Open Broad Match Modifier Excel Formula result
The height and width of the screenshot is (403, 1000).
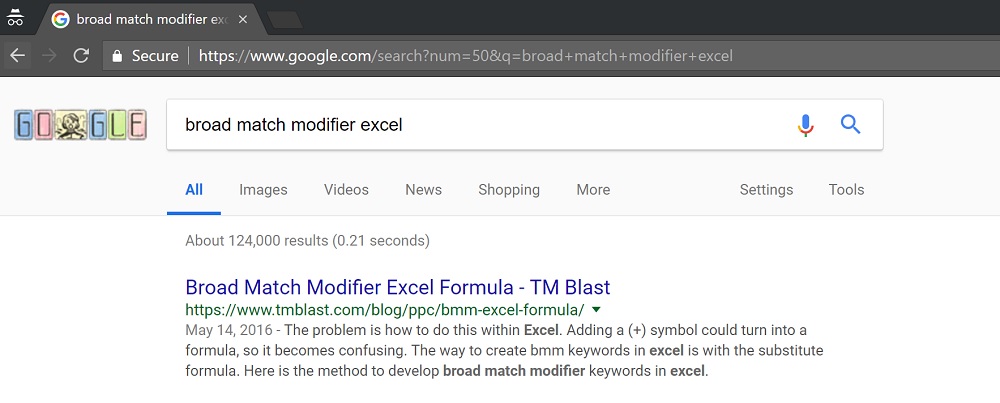pos(398,287)
